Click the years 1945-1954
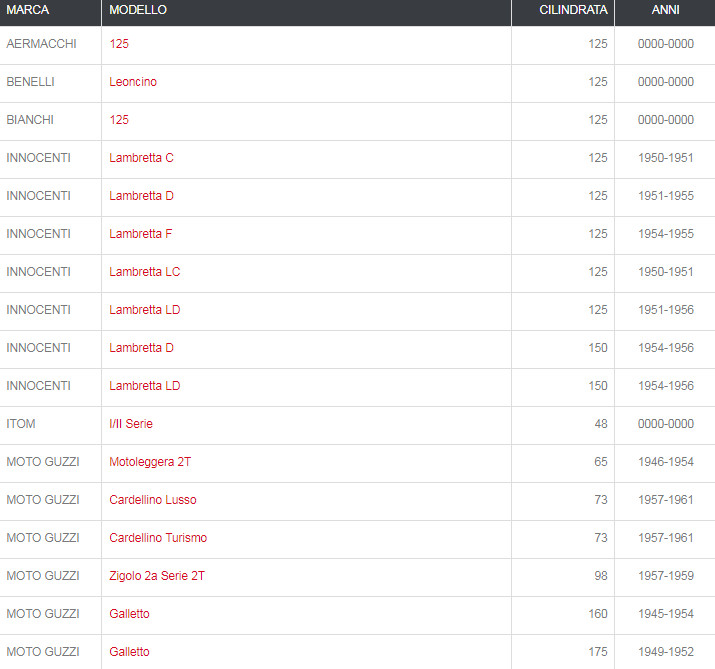This screenshot has width=715, height=669. [x=666, y=614]
